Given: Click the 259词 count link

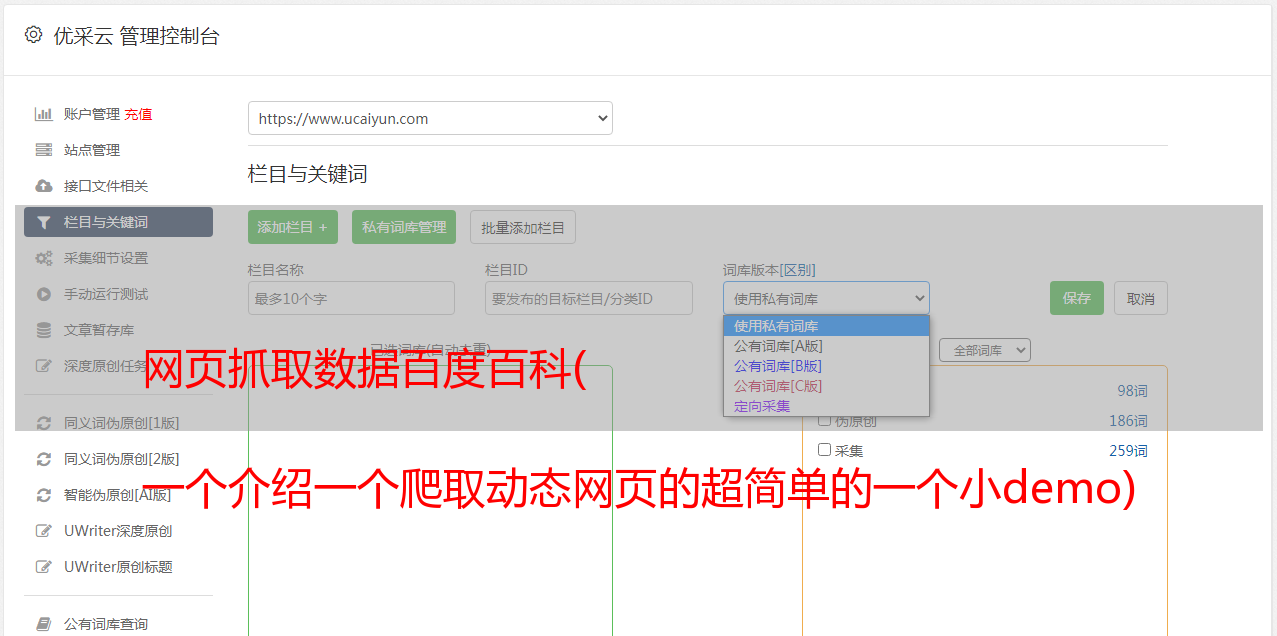Looking at the screenshot, I should [x=1128, y=451].
